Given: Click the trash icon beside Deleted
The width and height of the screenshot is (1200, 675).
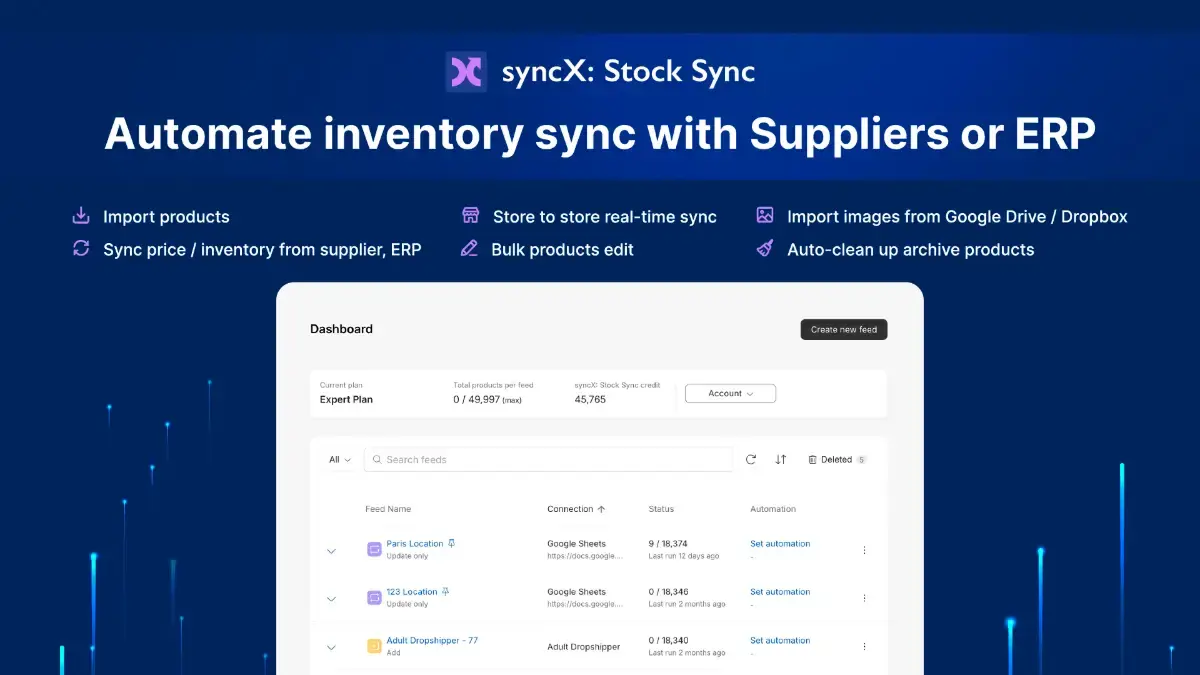Looking at the screenshot, I should pyautogui.click(x=813, y=460).
